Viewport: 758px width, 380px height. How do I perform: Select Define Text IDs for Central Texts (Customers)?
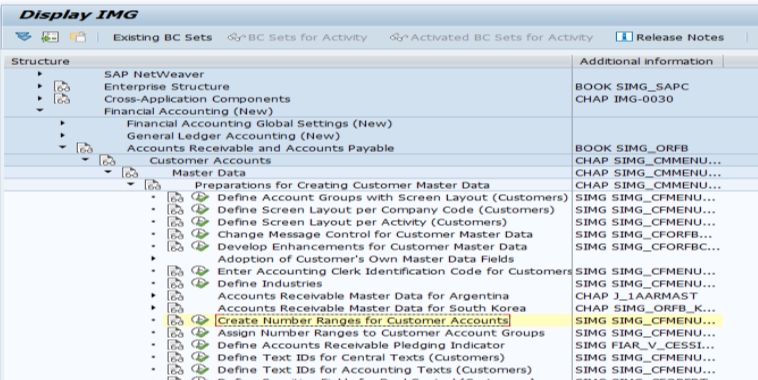361,357
